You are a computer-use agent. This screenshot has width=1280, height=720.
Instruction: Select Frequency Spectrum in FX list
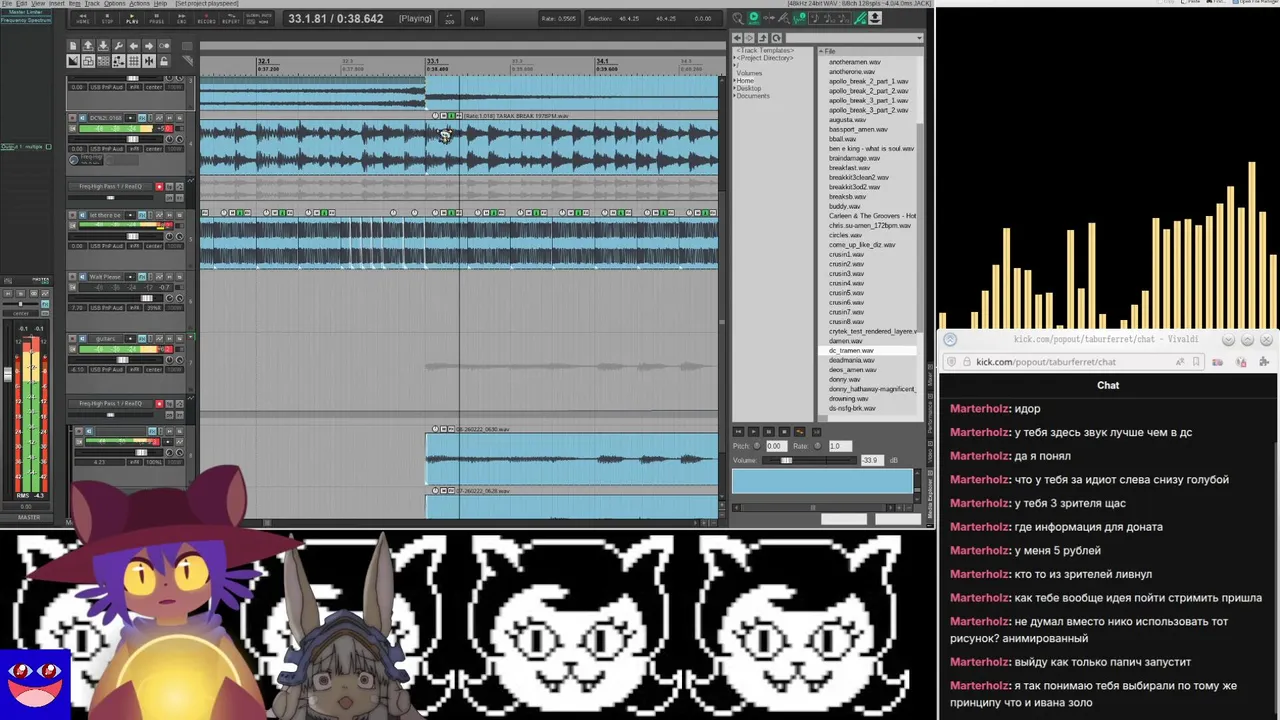(26, 20)
